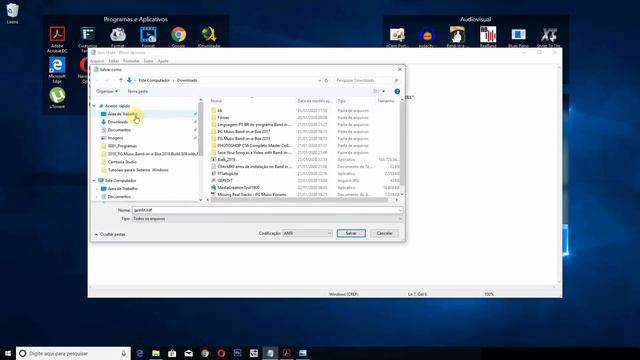Open the Codificação ANSI dropdown
This screenshot has height=360, width=640.
307,233
